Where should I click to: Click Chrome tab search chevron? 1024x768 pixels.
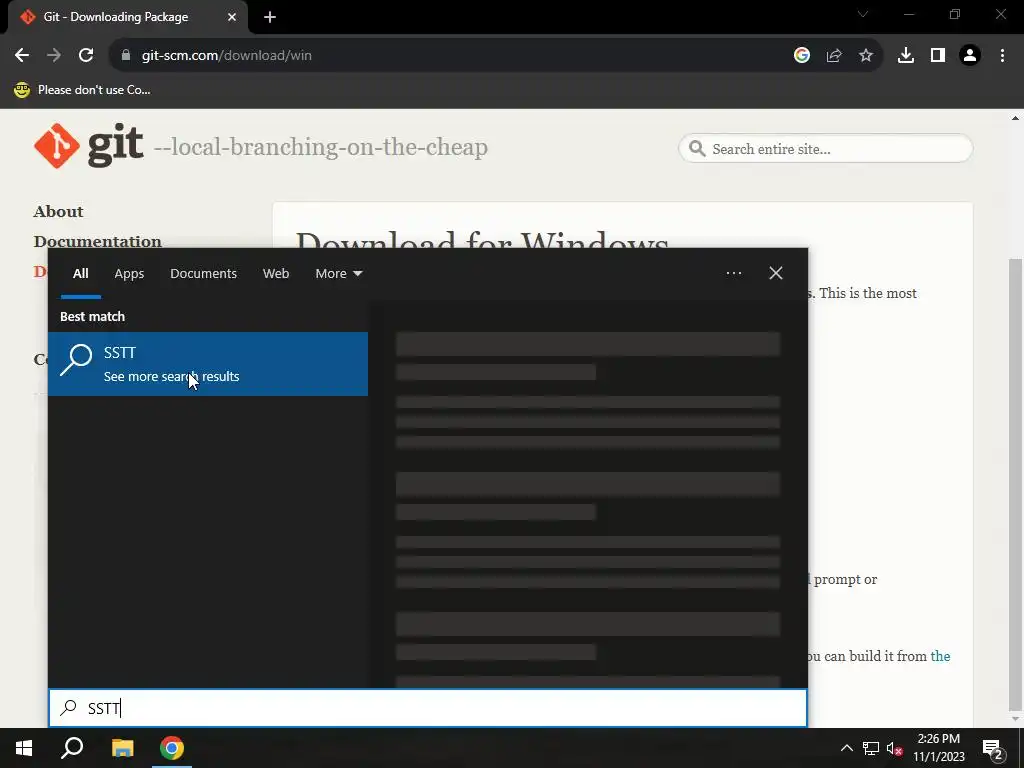click(863, 14)
